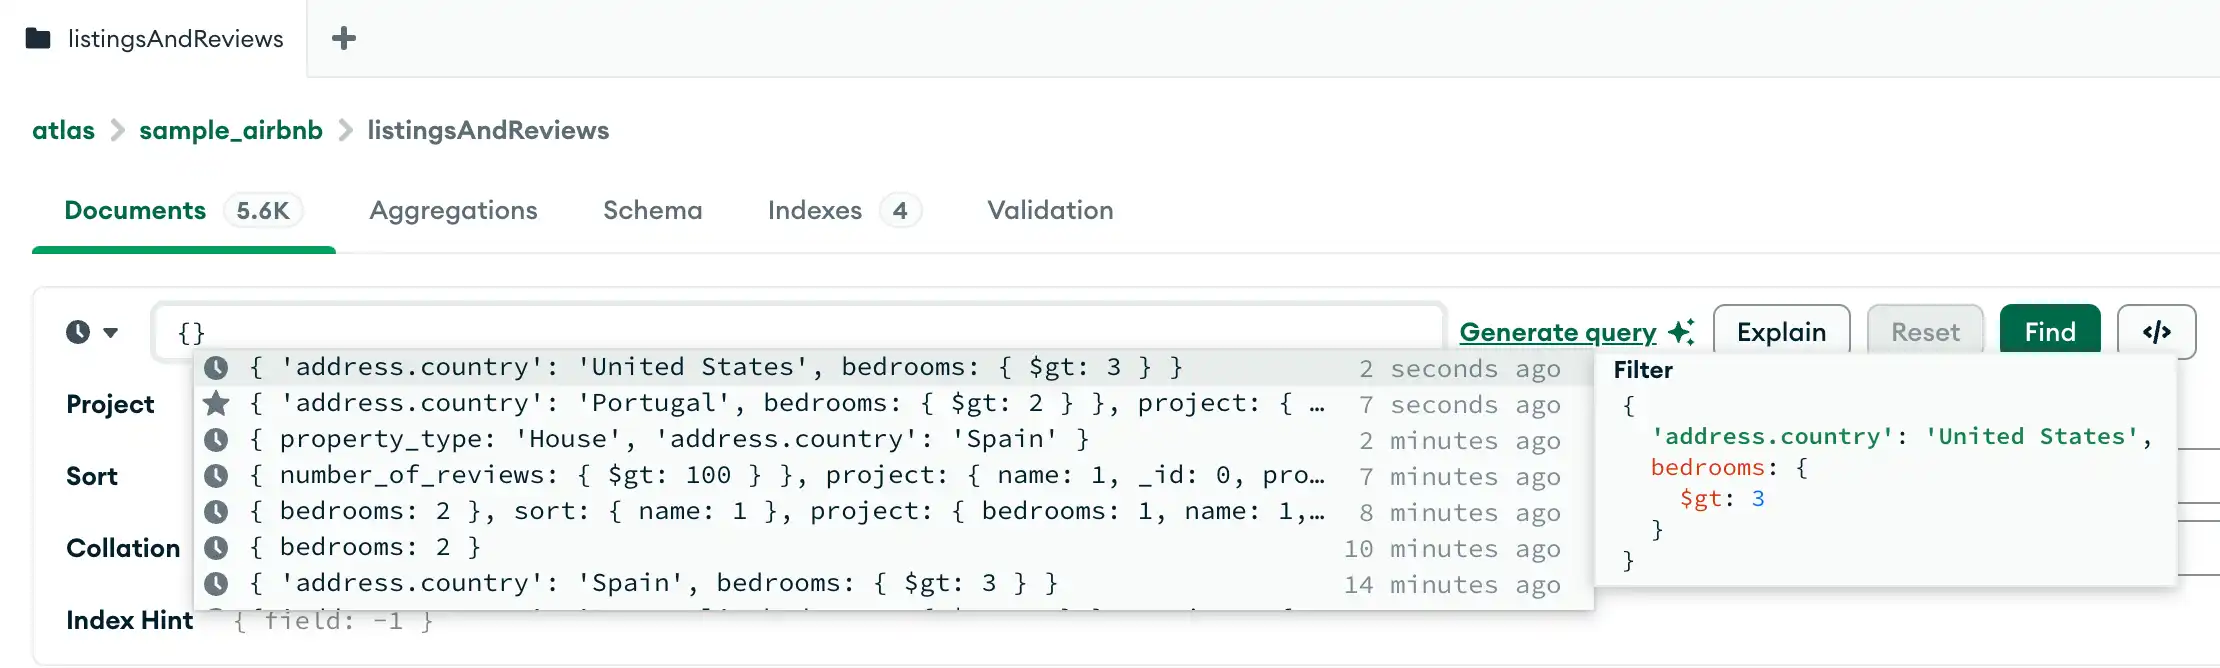Navigate to sample_airbnb breadcrumb
The image size is (2220, 668).
[x=231, y=130]
